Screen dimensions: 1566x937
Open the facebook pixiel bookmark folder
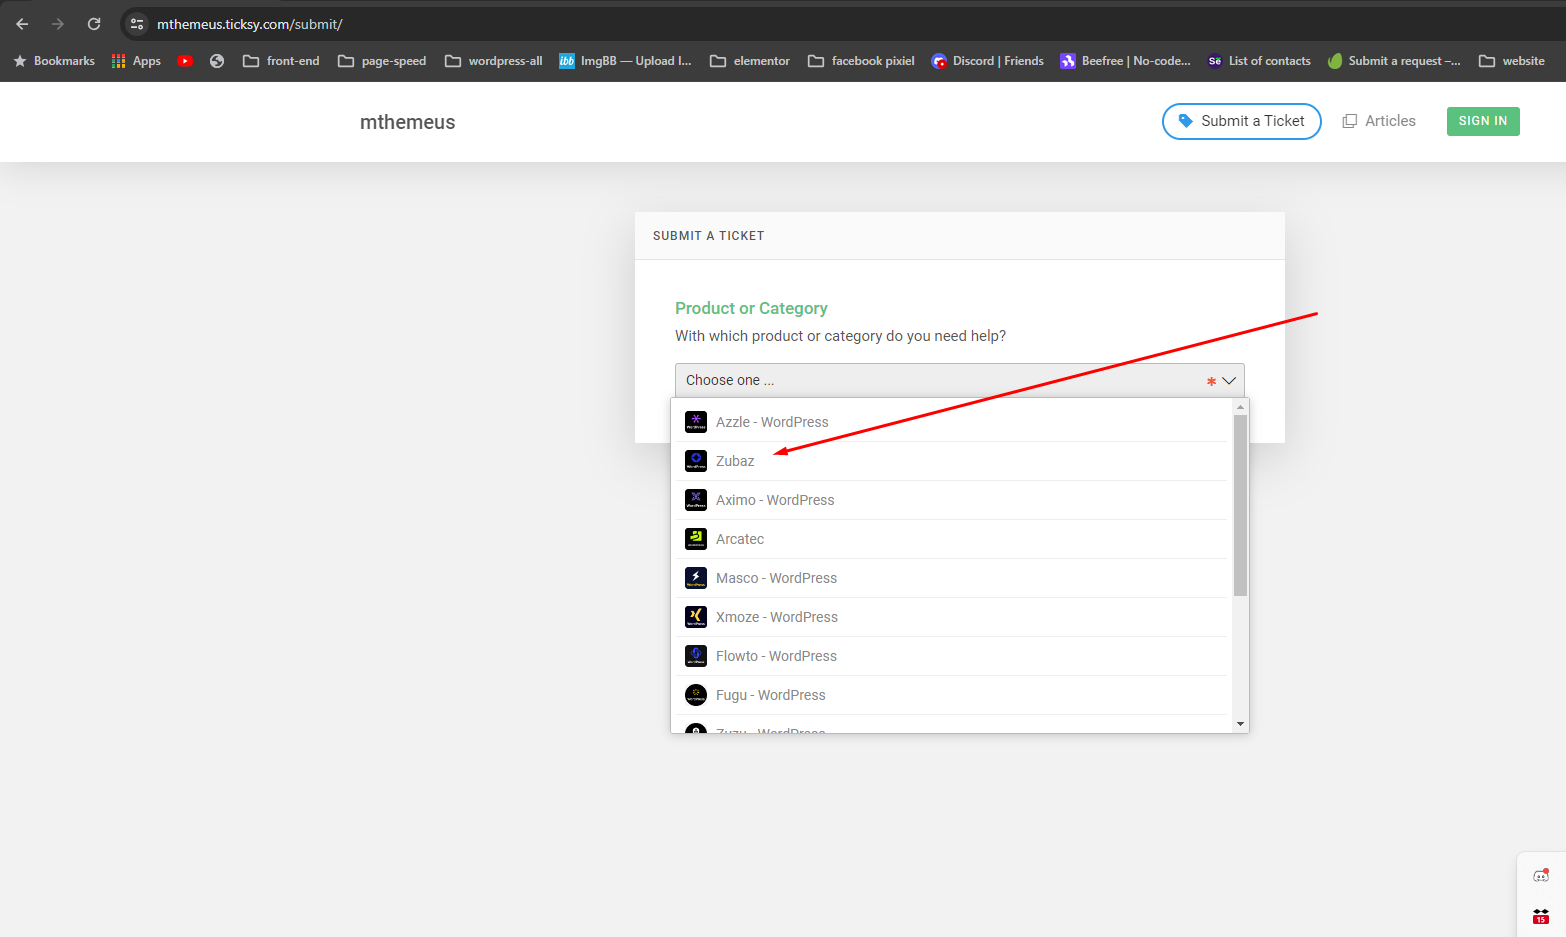861,61
